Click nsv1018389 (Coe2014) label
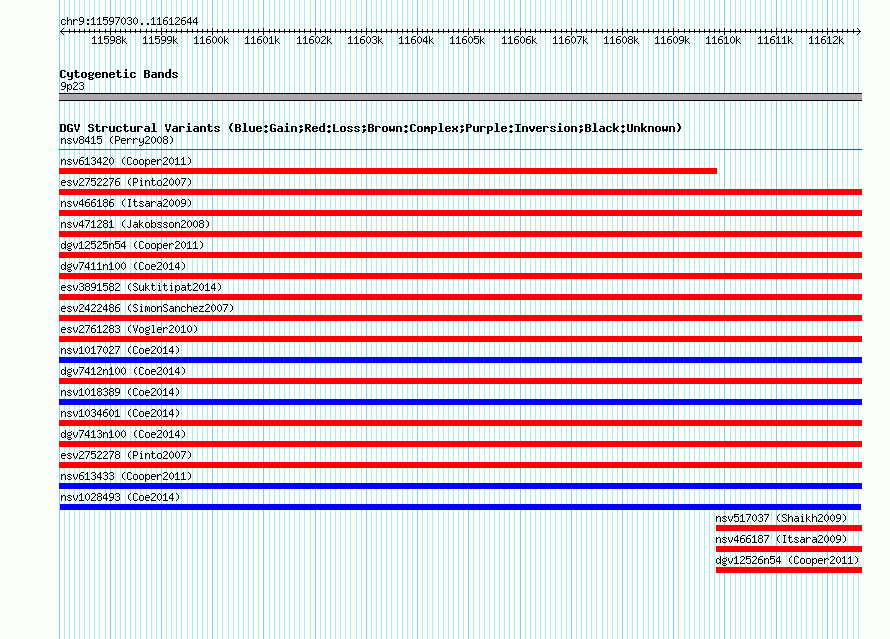 [x=120, y=392]
